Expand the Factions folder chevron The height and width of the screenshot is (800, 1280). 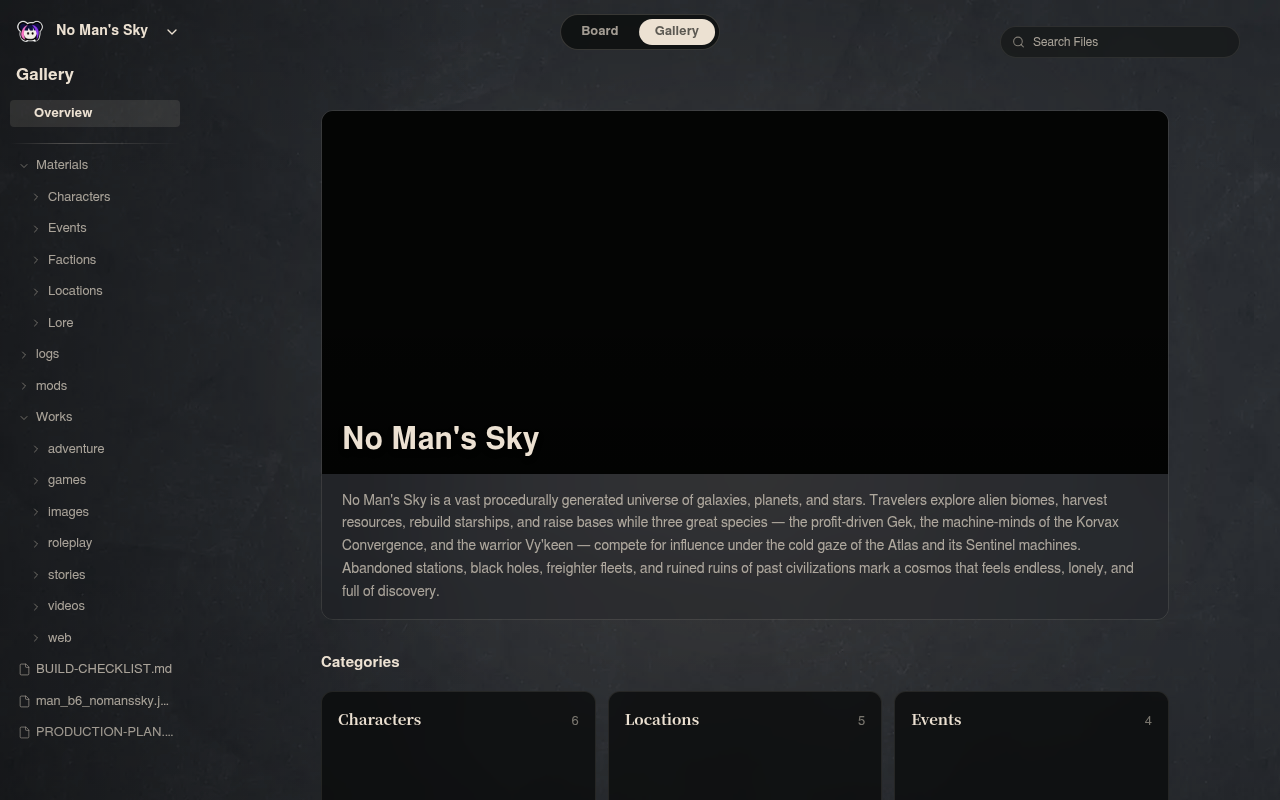(x=36, y=260)
